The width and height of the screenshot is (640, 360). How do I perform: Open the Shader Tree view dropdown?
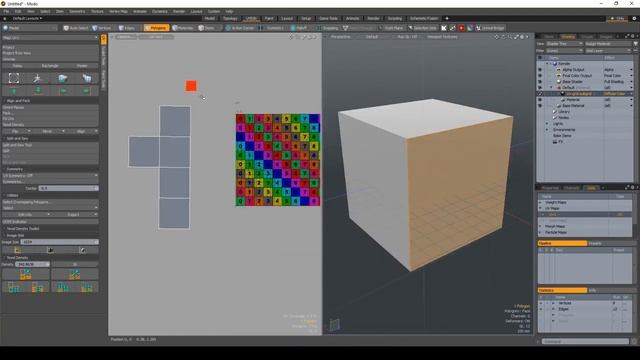(564, 44)
